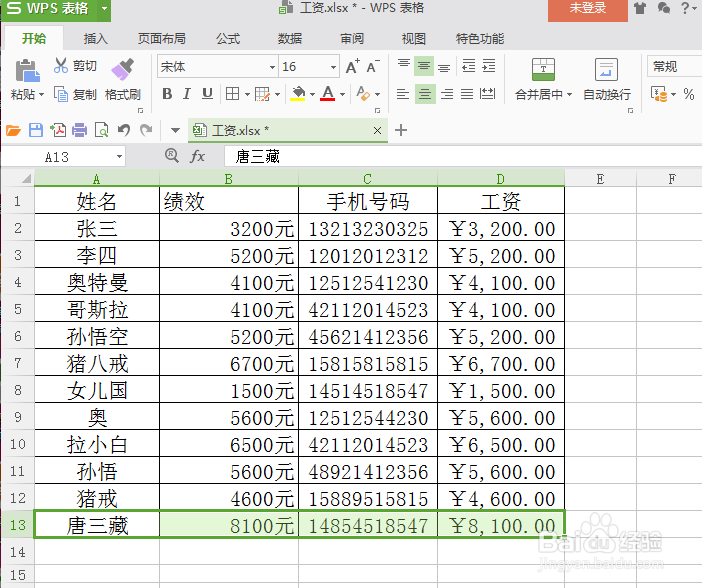Screen dimensions: 702x588
Task: Switch to the 插入 tab
Action: 95,39
